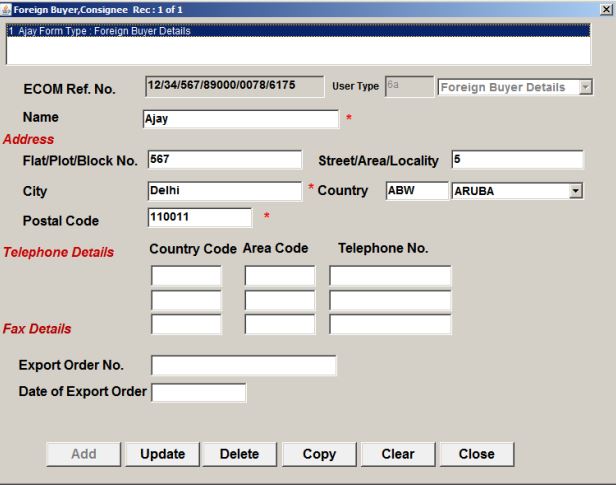The height and width of the screenshot is (485, 616).
Task: Click the Name input field
Action: click(241, 119)
